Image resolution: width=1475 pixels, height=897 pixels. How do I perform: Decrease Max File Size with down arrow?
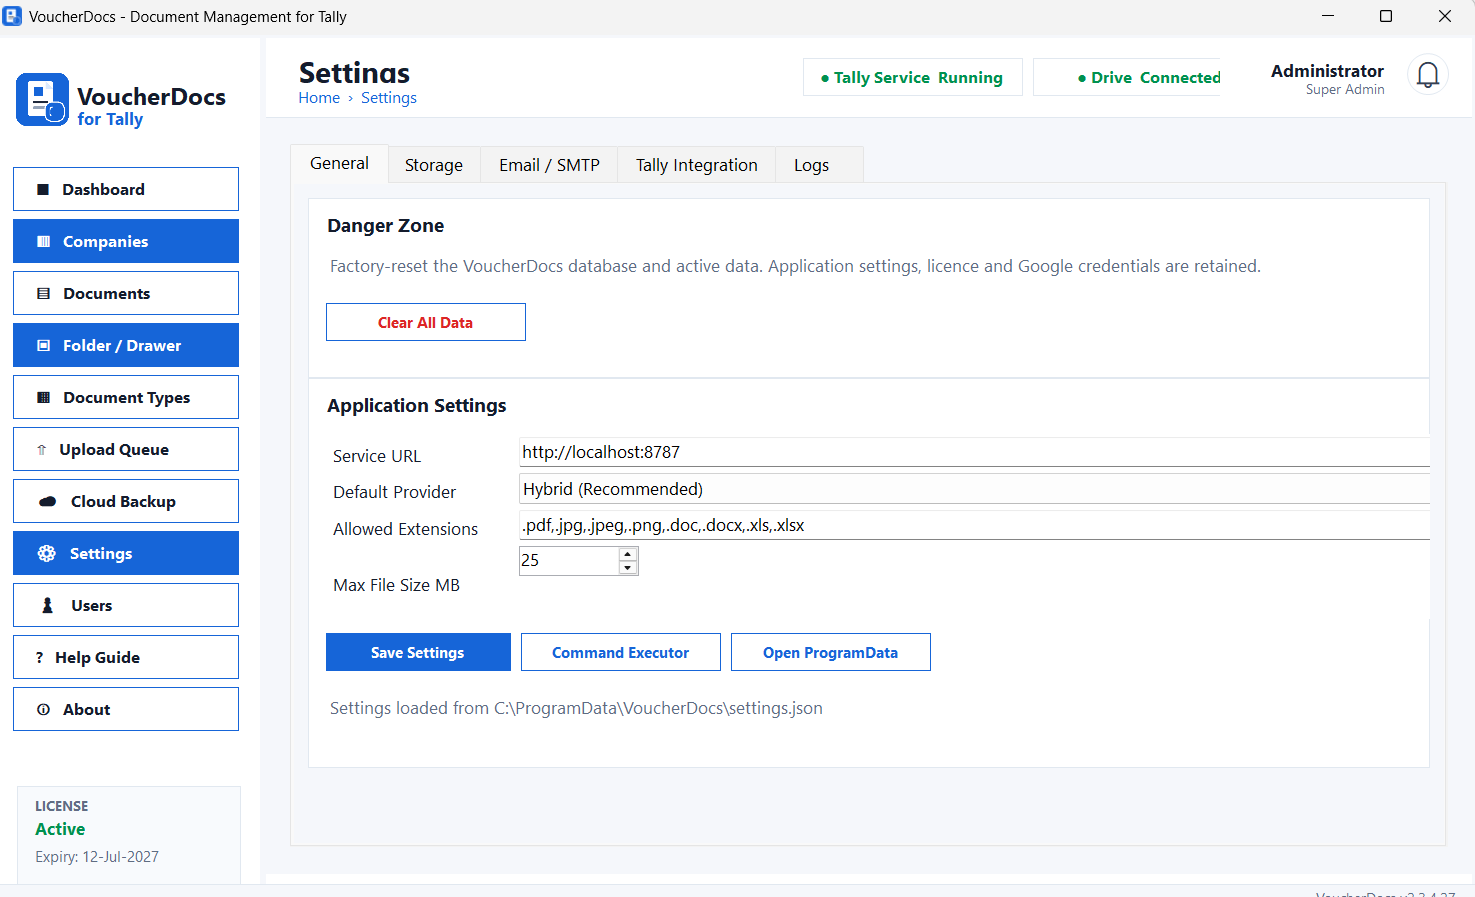[x=628, y=568]
